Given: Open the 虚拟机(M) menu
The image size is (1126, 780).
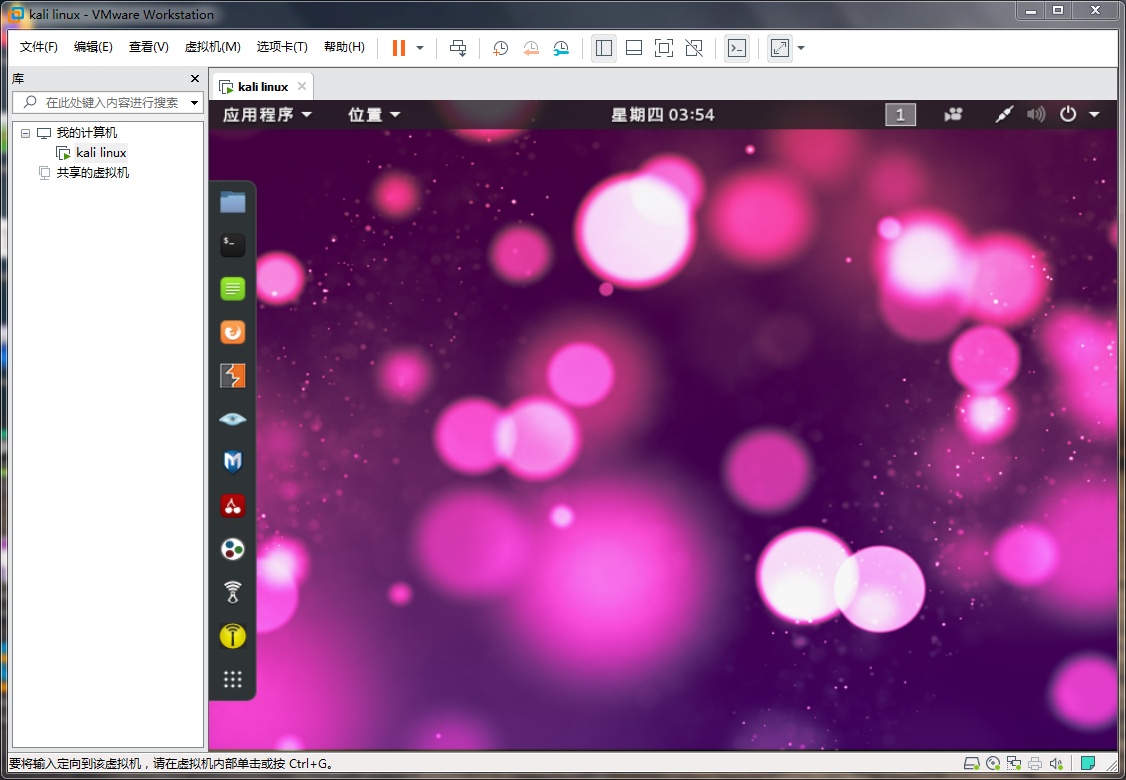Looking at the screenshot, I should [212, 47].
